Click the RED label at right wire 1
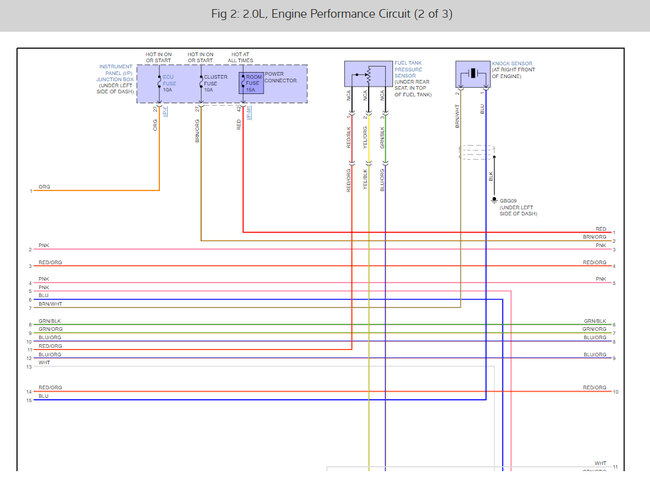This screenshot has height=487, width=650. pyautogui.click(x=601, y=229)
